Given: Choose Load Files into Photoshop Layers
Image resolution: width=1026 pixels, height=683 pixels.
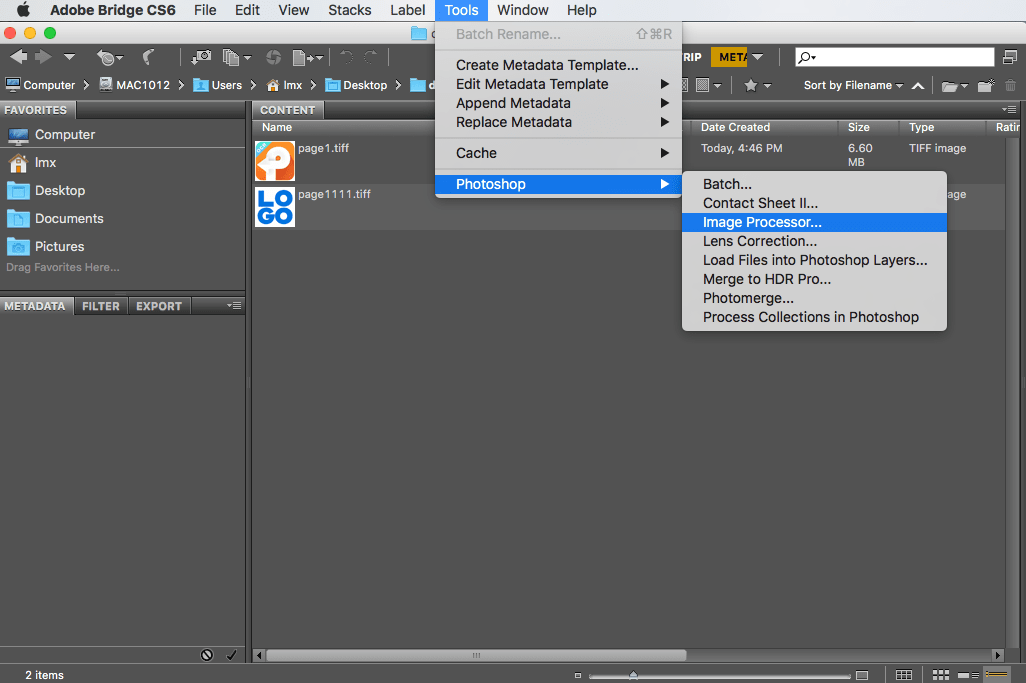Looking at the screenshot, I should pos(814,260).
